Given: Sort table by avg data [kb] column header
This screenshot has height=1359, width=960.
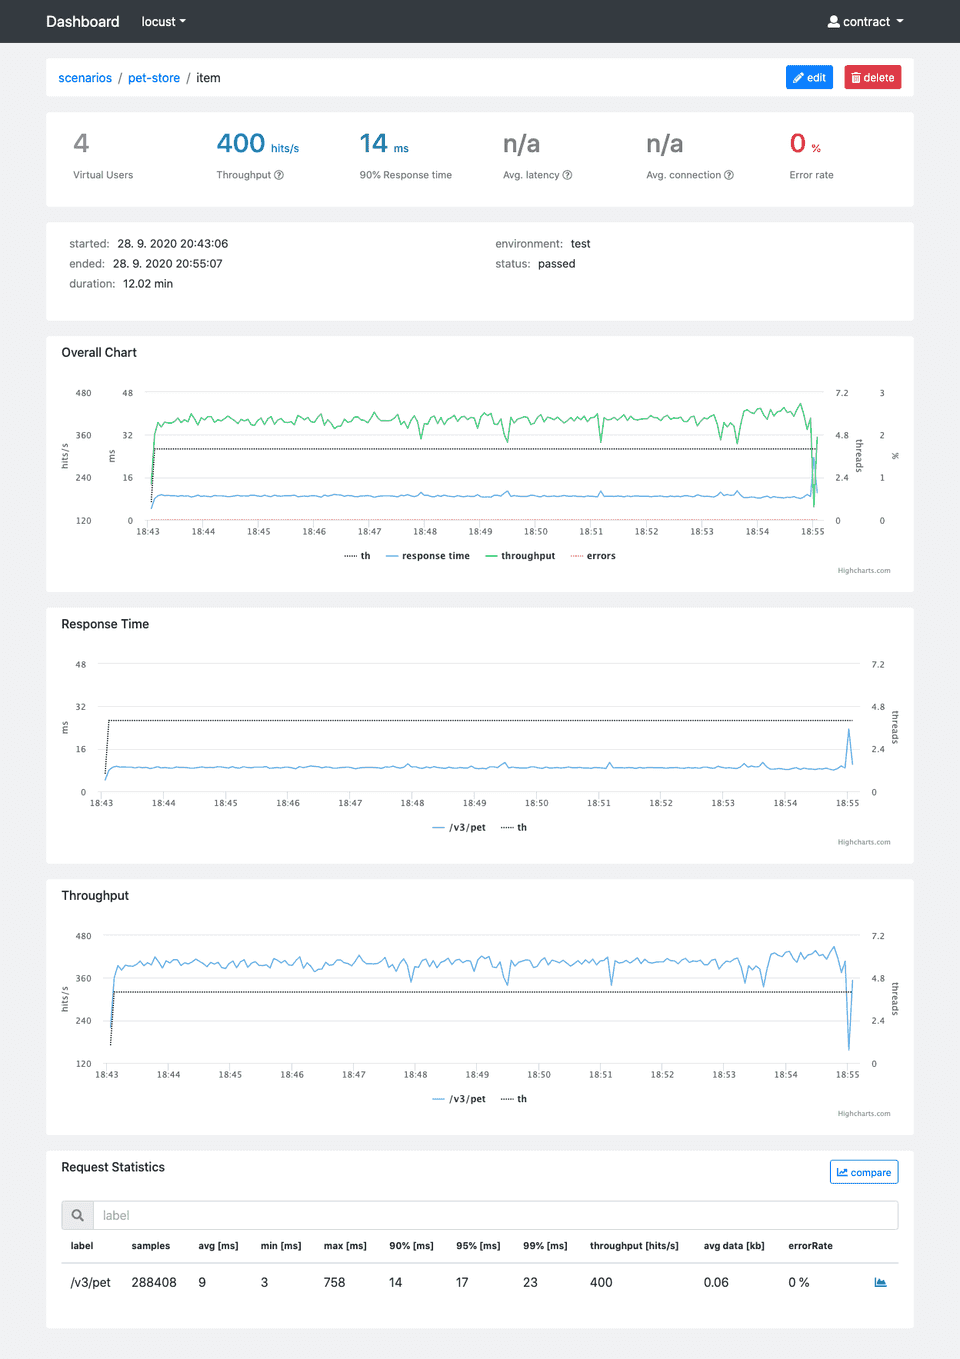Looking at the screenshot, I should tap(734, 1246).
